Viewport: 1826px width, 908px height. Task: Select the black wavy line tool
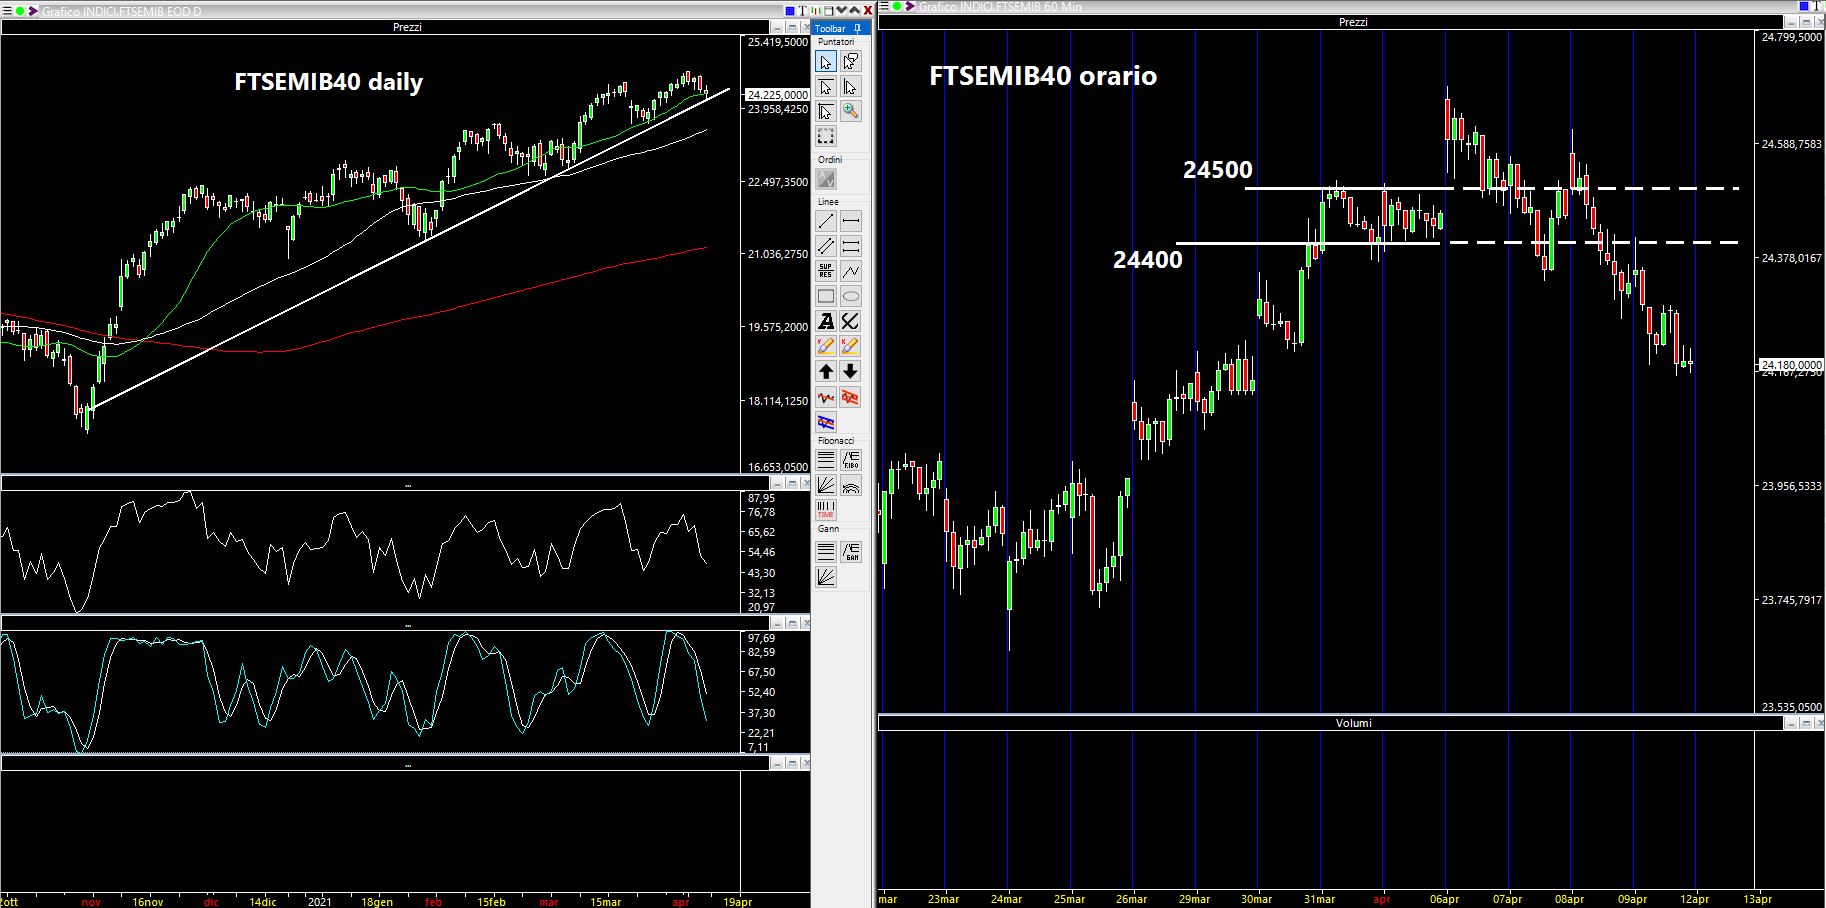826,397
